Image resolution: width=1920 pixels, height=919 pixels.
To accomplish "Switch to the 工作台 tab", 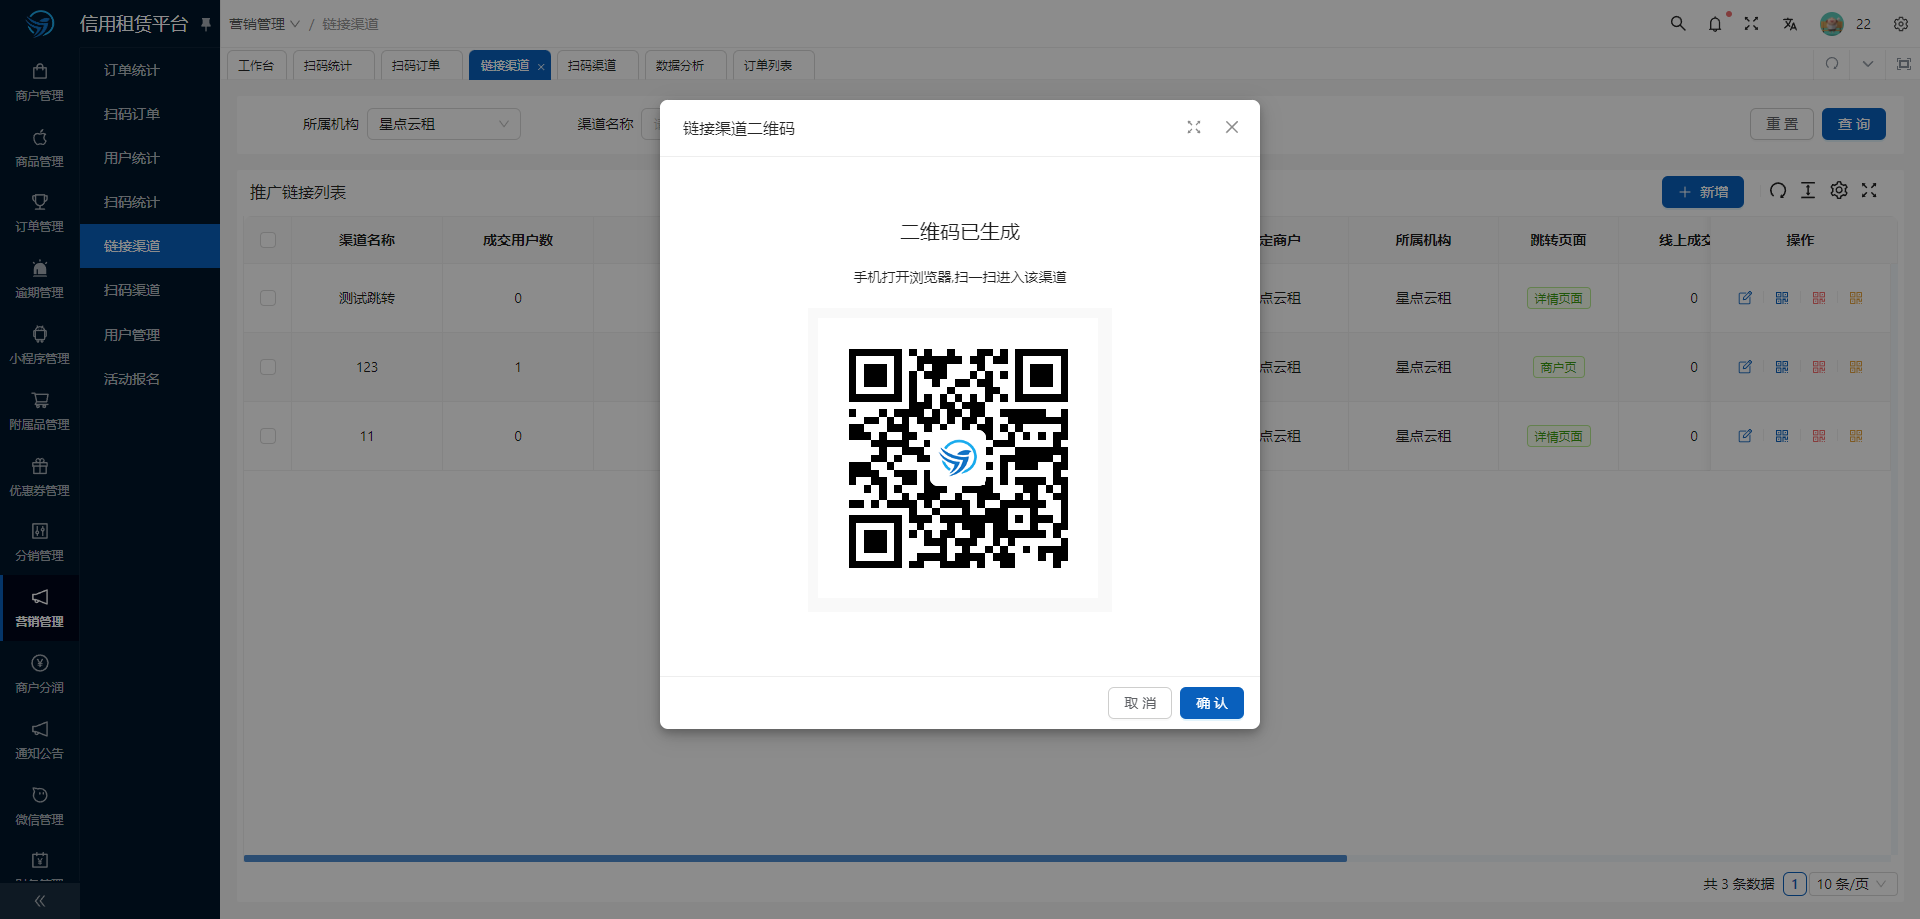I will (256, 65).
